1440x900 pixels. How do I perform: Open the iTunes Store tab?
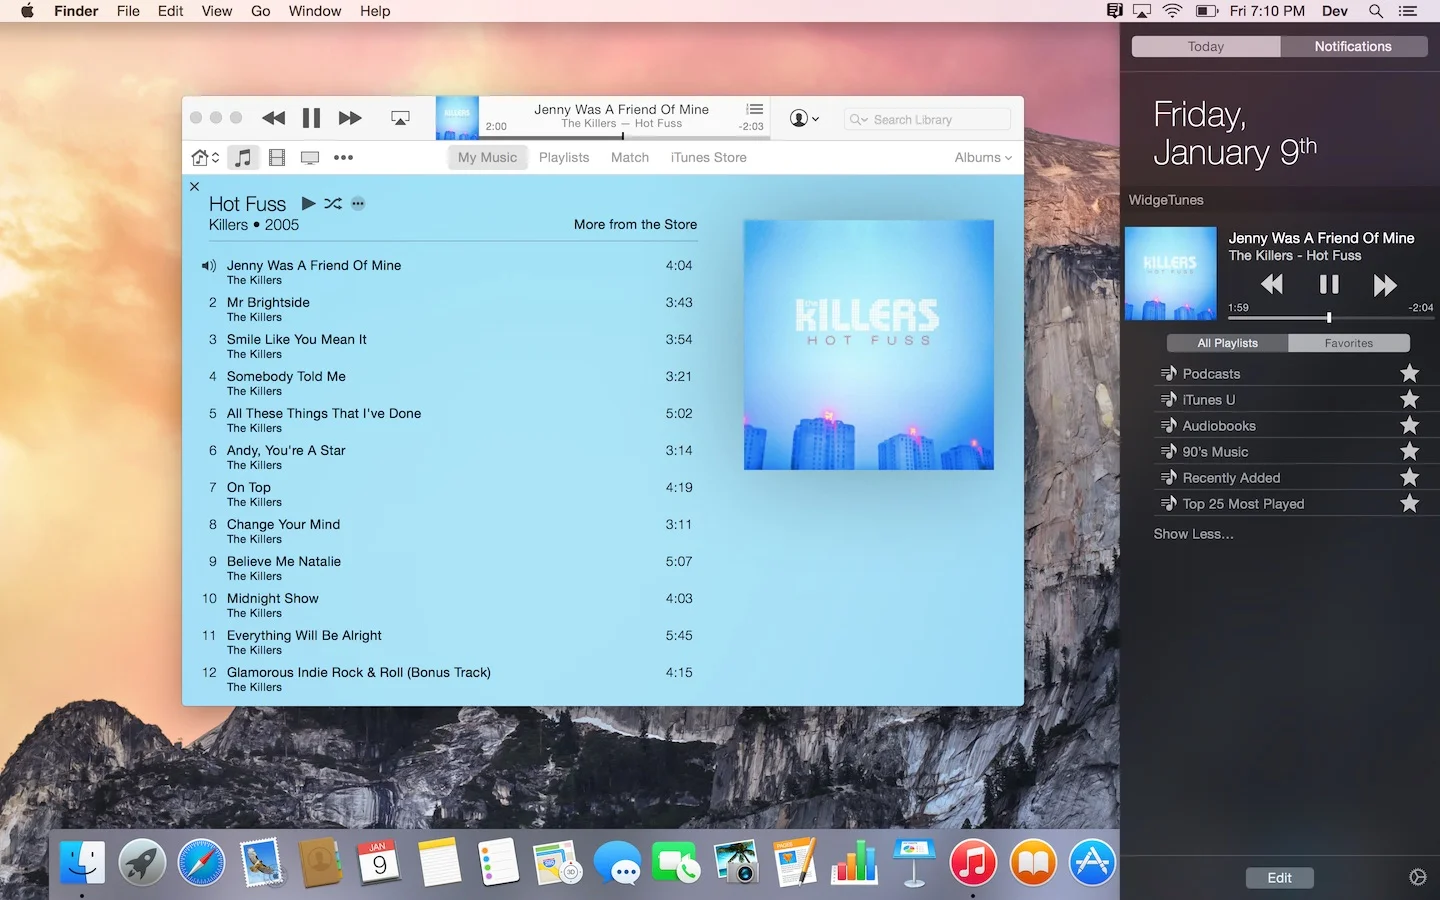pyautogui.click(x=708, y=157)
